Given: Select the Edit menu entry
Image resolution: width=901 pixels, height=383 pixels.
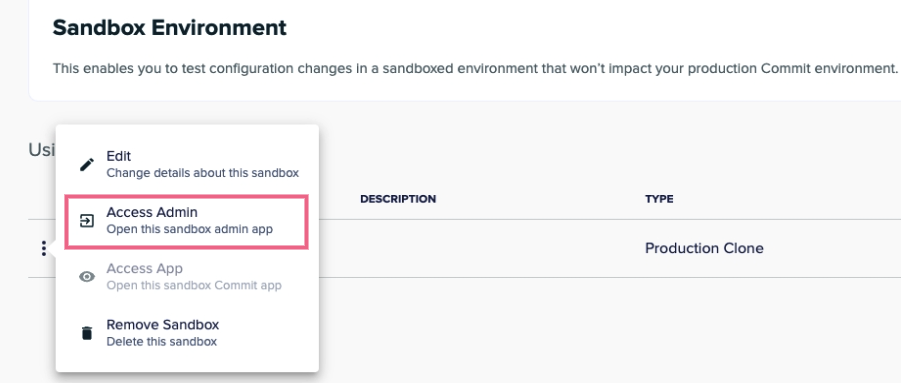Looking at the screenshot, I should (x=187, y=164).
